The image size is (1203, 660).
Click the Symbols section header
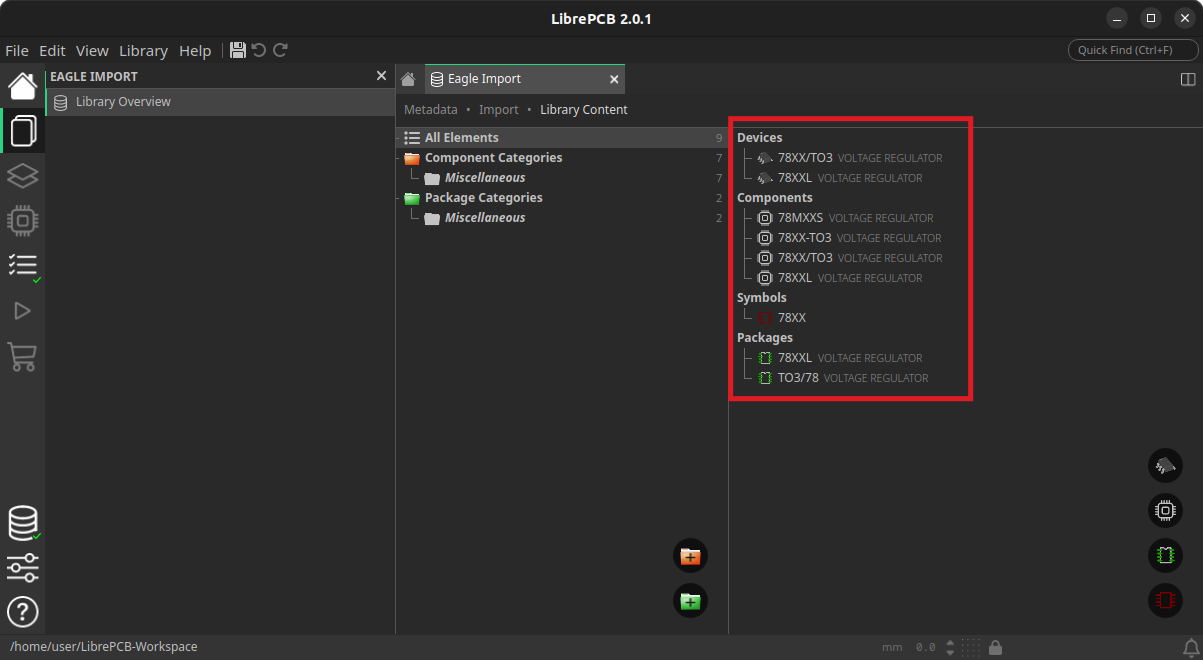coord(762,298)
